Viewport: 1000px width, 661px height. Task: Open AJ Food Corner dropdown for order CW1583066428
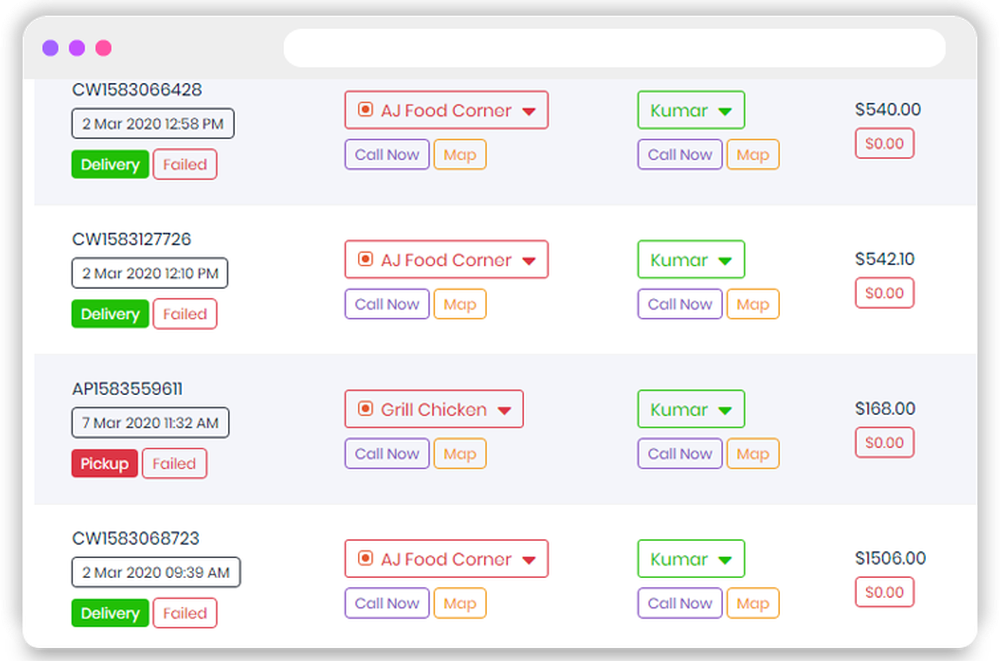tap(446, 110)
